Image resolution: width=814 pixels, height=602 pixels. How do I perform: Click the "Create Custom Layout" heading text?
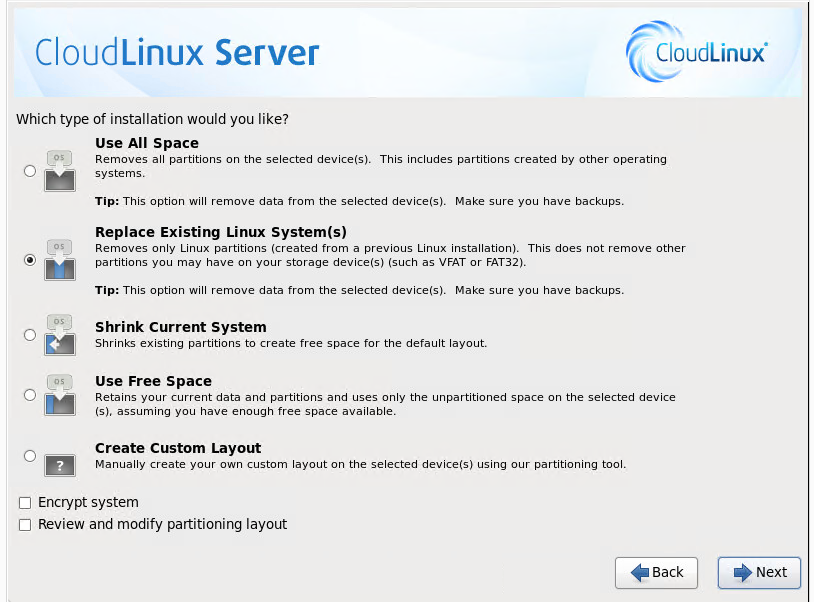(178, 448)
